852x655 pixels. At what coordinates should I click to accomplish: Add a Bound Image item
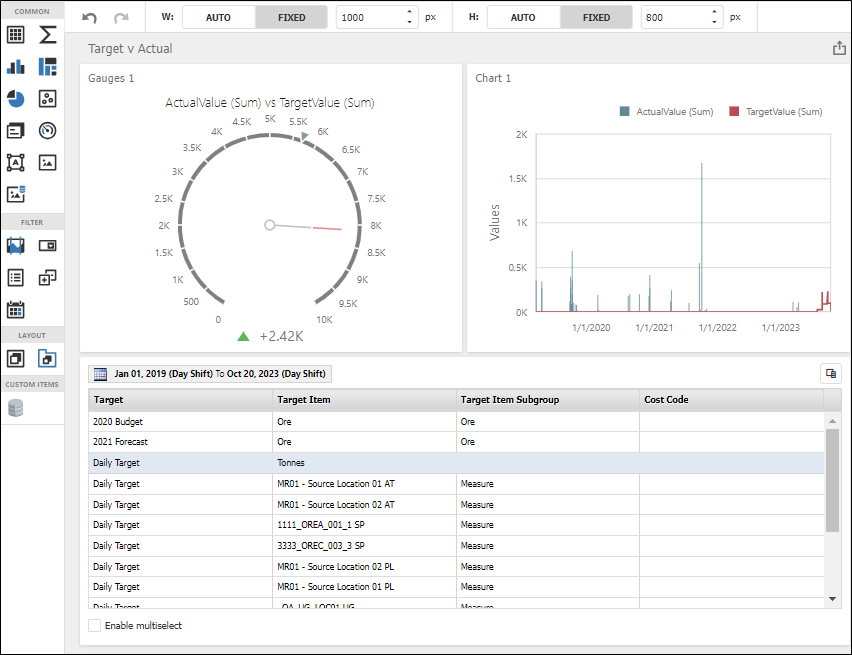pos(16,194)
